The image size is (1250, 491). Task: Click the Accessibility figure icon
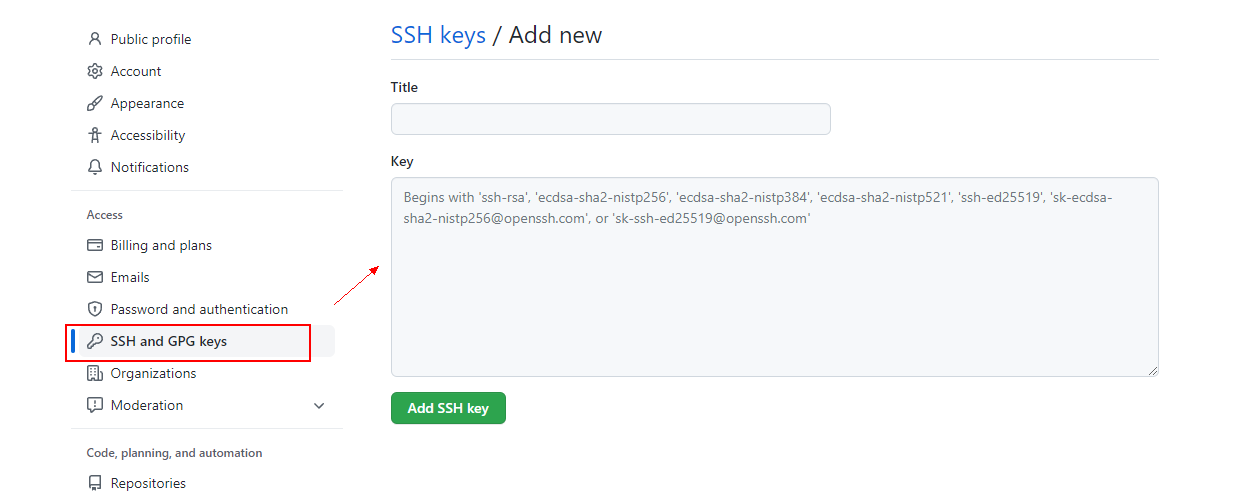(x=95, y=135)
